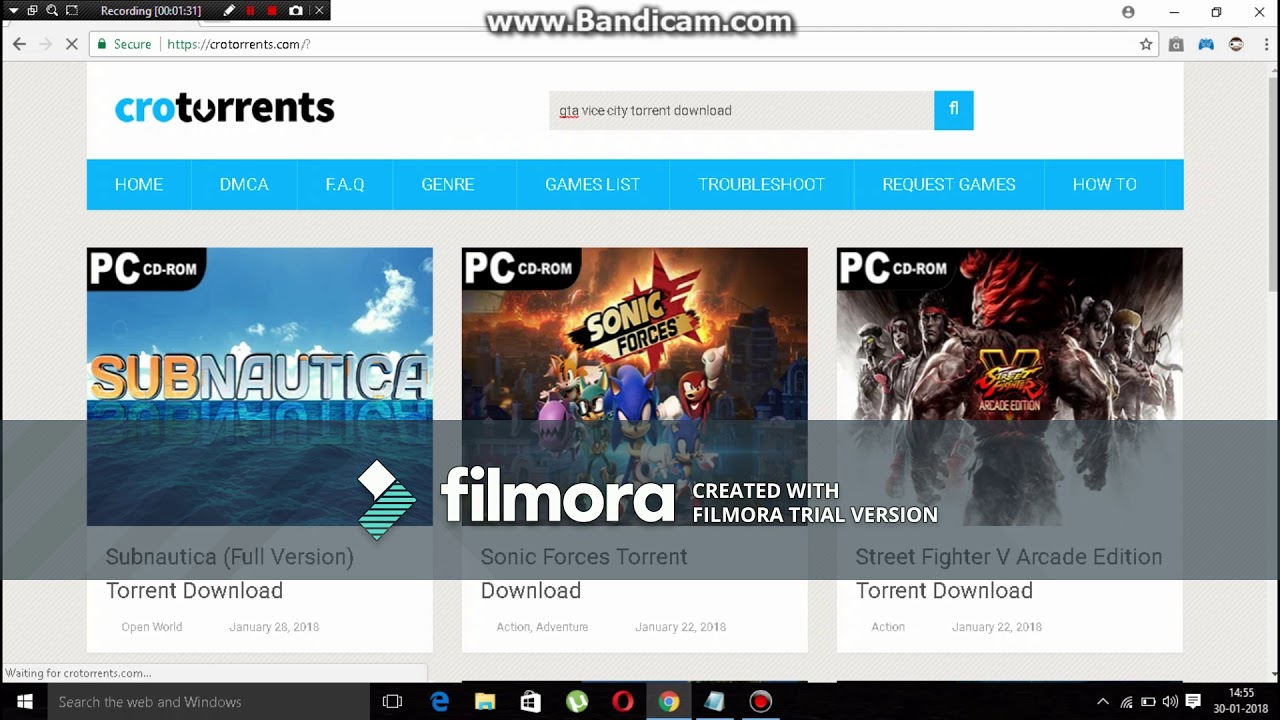The image size is (1280, 720).
Task: Click the browser forward arrow
Action: (x=45, y=44)
